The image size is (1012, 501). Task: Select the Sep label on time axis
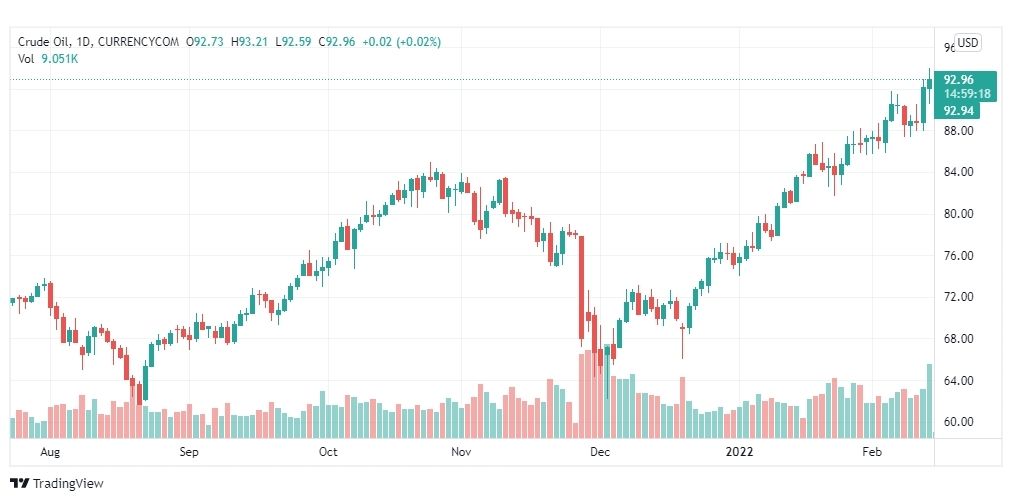(x=189, y=452)
